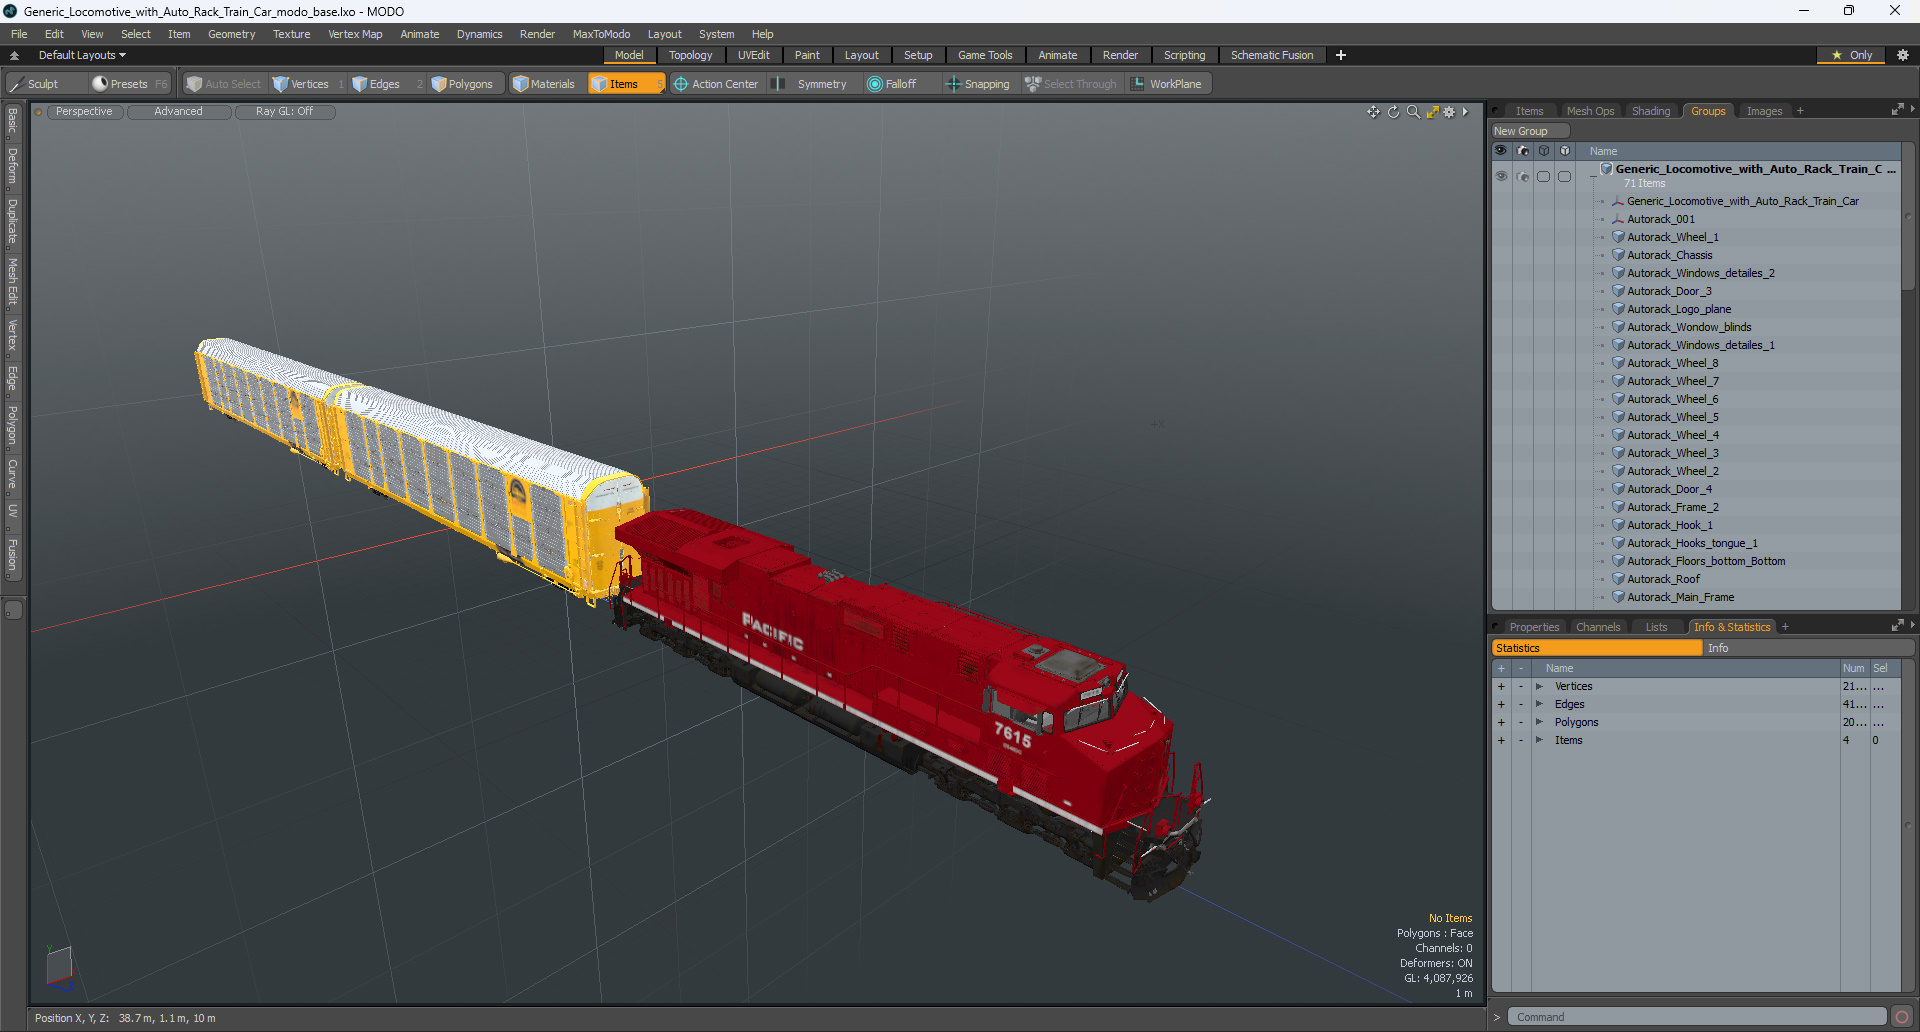The image size is (1920, 1032).
Task: Expand the Edges statistics row
Action: point(1539,704)
